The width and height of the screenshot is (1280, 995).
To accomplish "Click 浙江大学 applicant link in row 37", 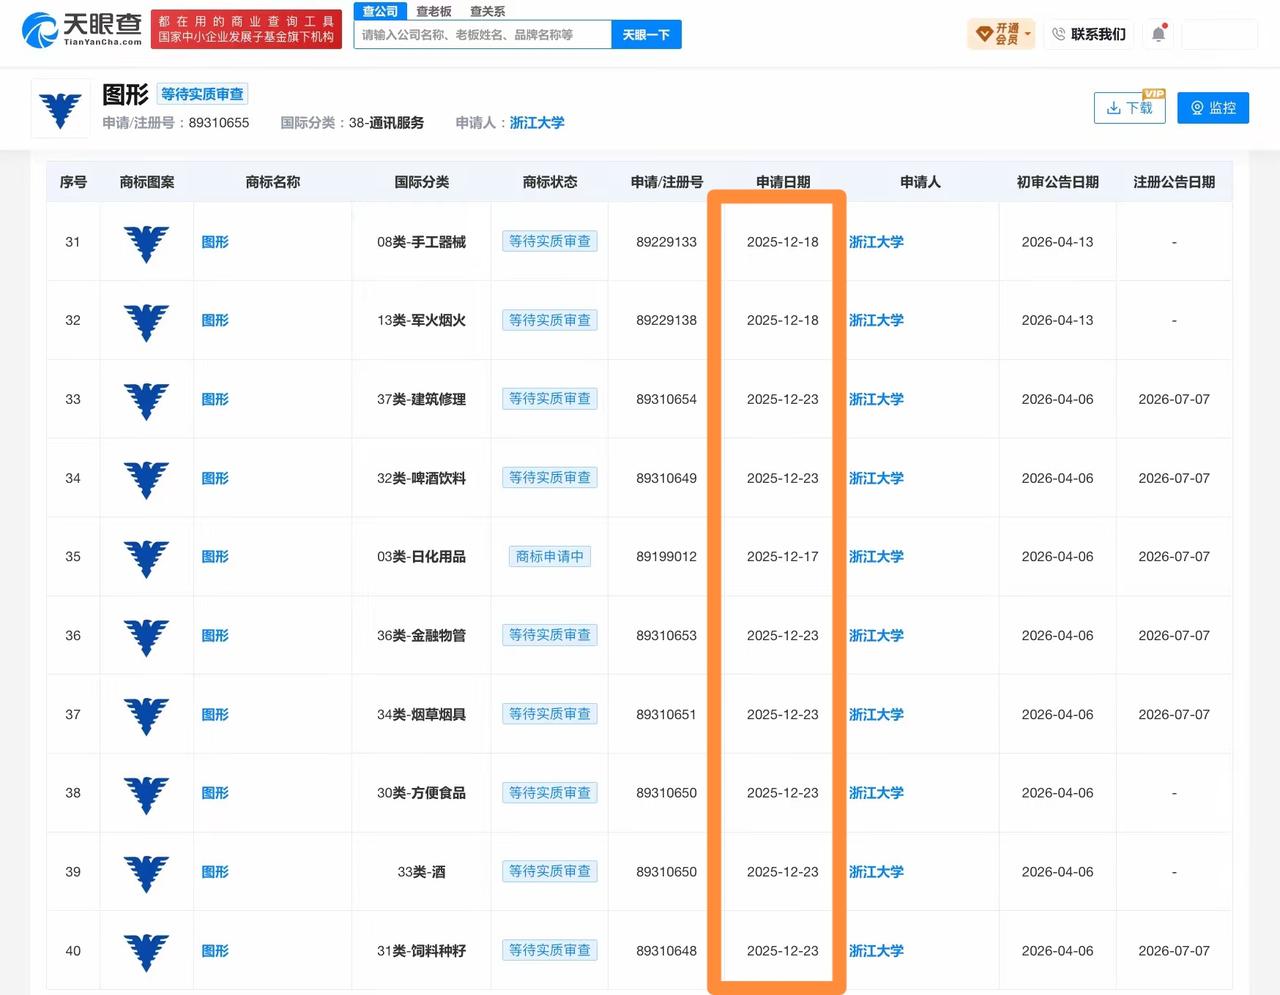I will point(876,714).
